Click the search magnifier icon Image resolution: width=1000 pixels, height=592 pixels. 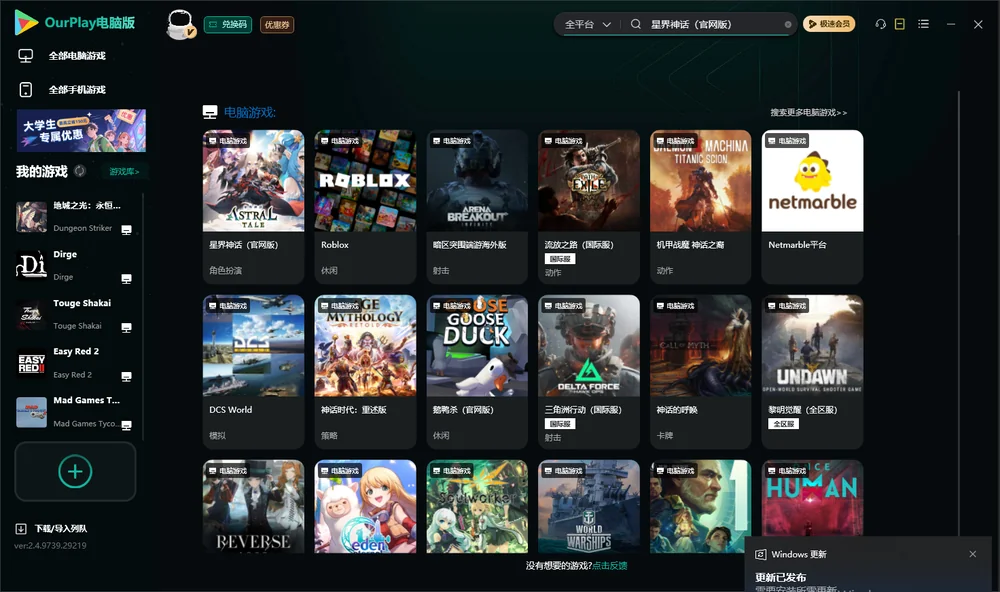pos(635,24)
